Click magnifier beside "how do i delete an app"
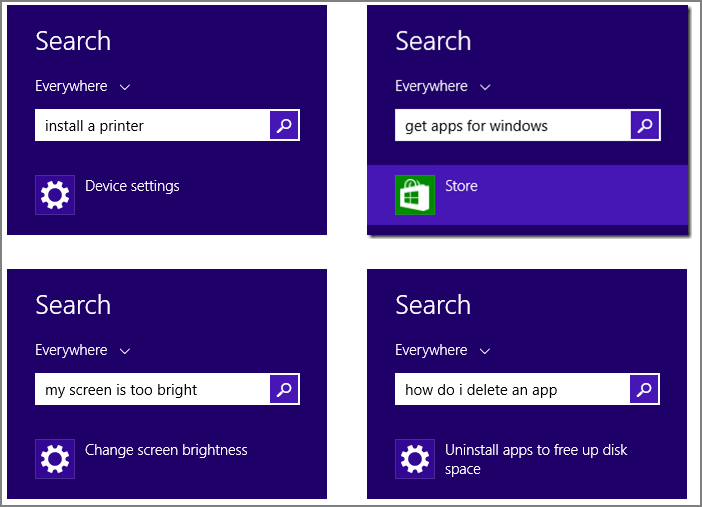 (x=645, y=389)
